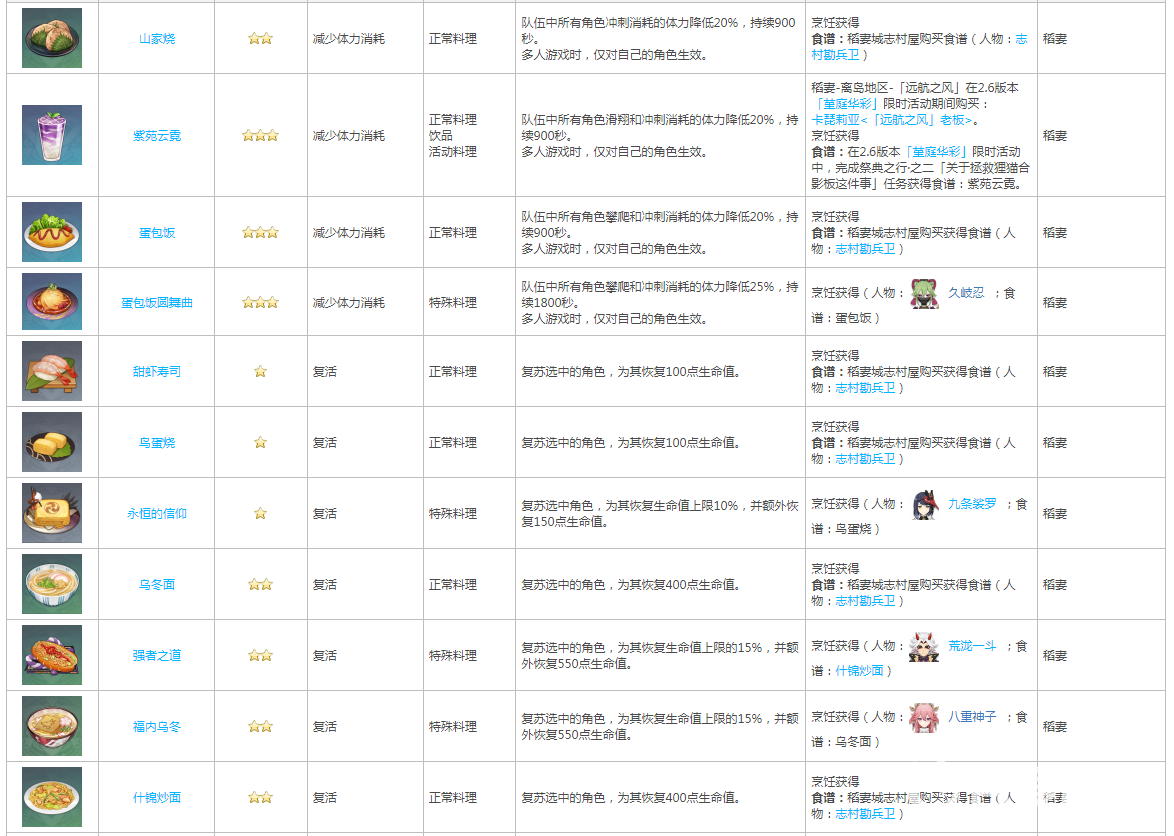
Task: Open 志村勘兵卫 link in the 乌冬面 row
Action: 866,602
